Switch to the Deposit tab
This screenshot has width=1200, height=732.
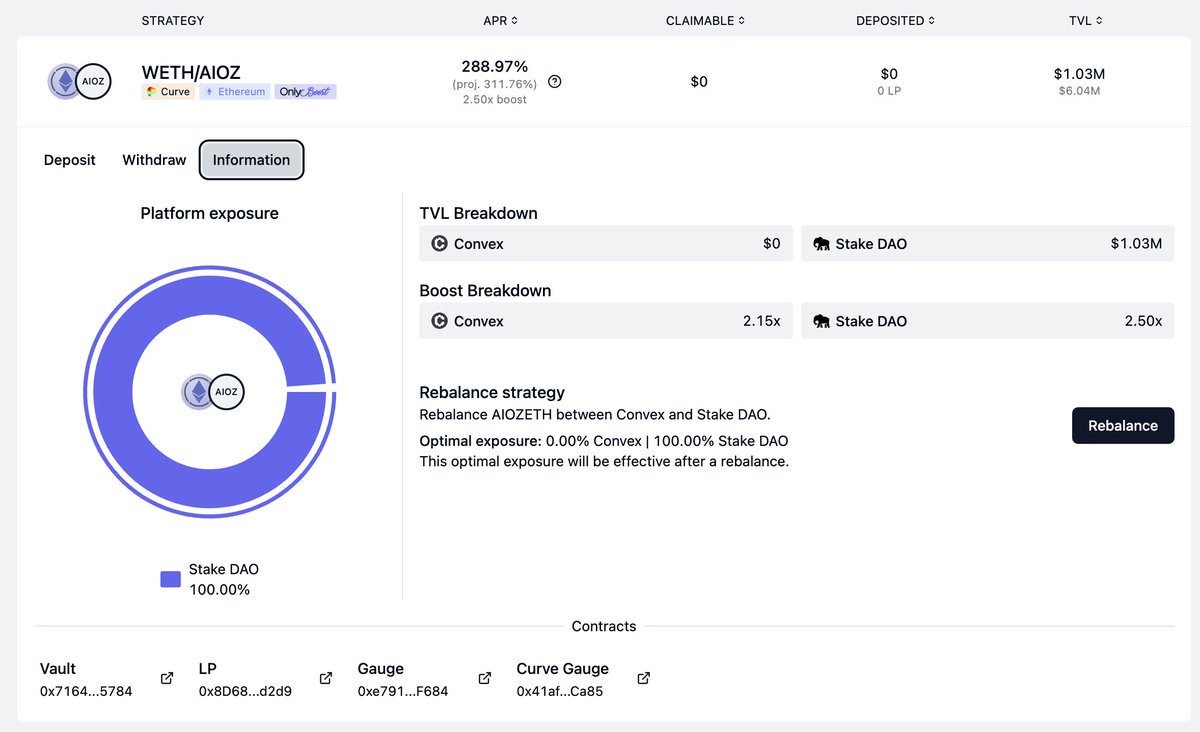(x=70, y=160)
